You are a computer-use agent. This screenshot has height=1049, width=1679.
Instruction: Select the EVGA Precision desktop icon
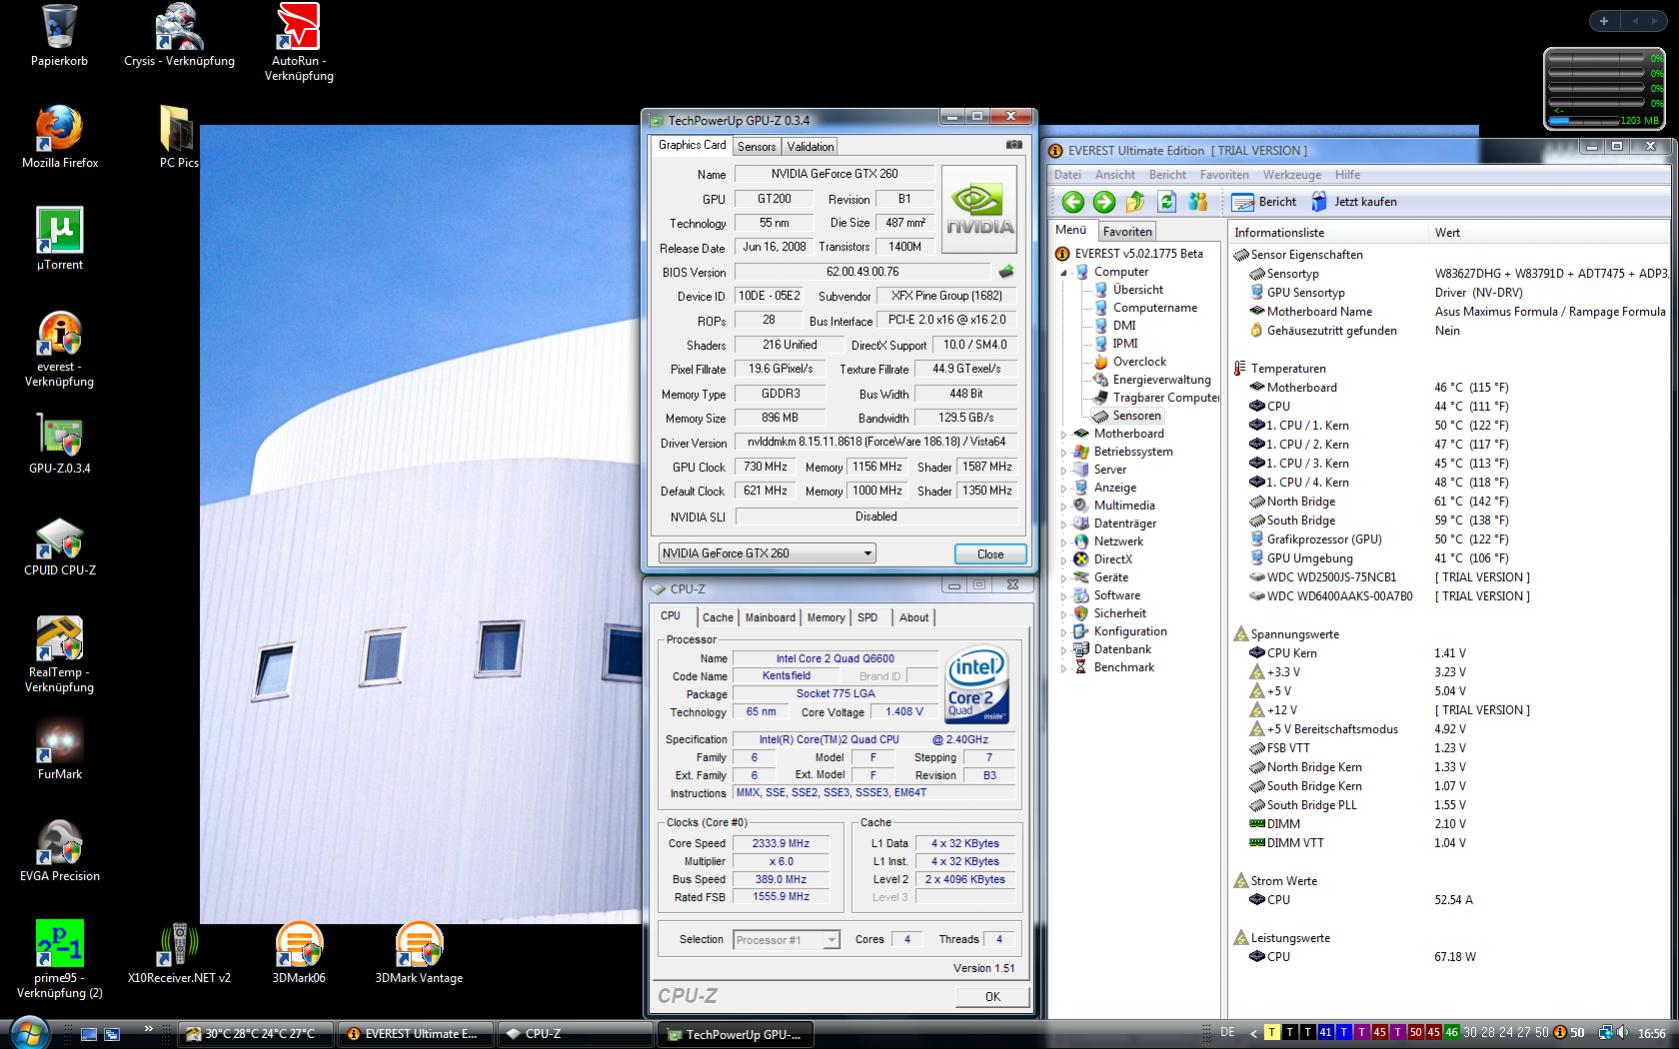point(59,851)
